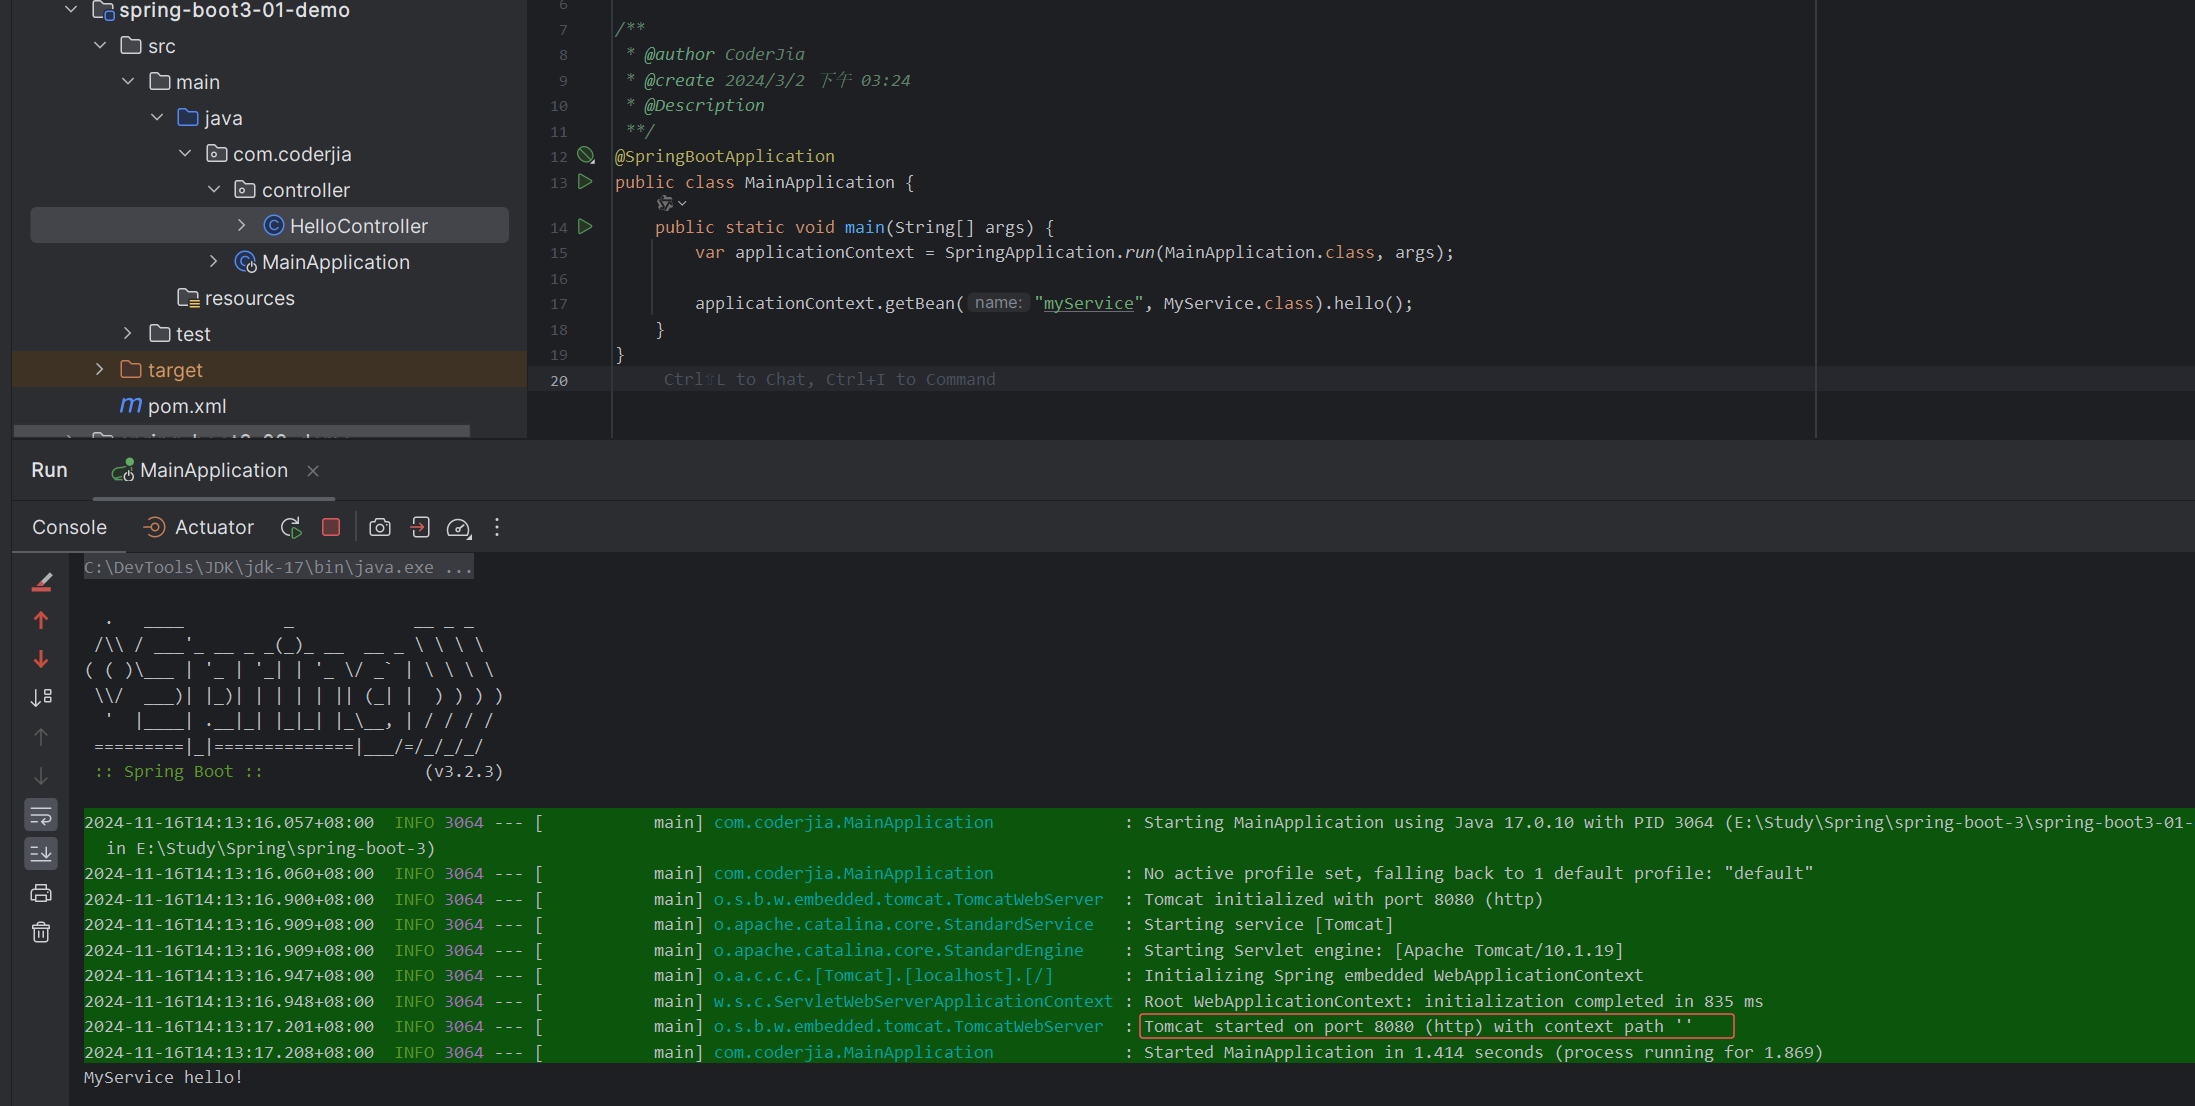The width and height of the screenshot is (2195, 1106).
Task: Click the project tree horizontal scrollbar
Action: pos(241,431)
